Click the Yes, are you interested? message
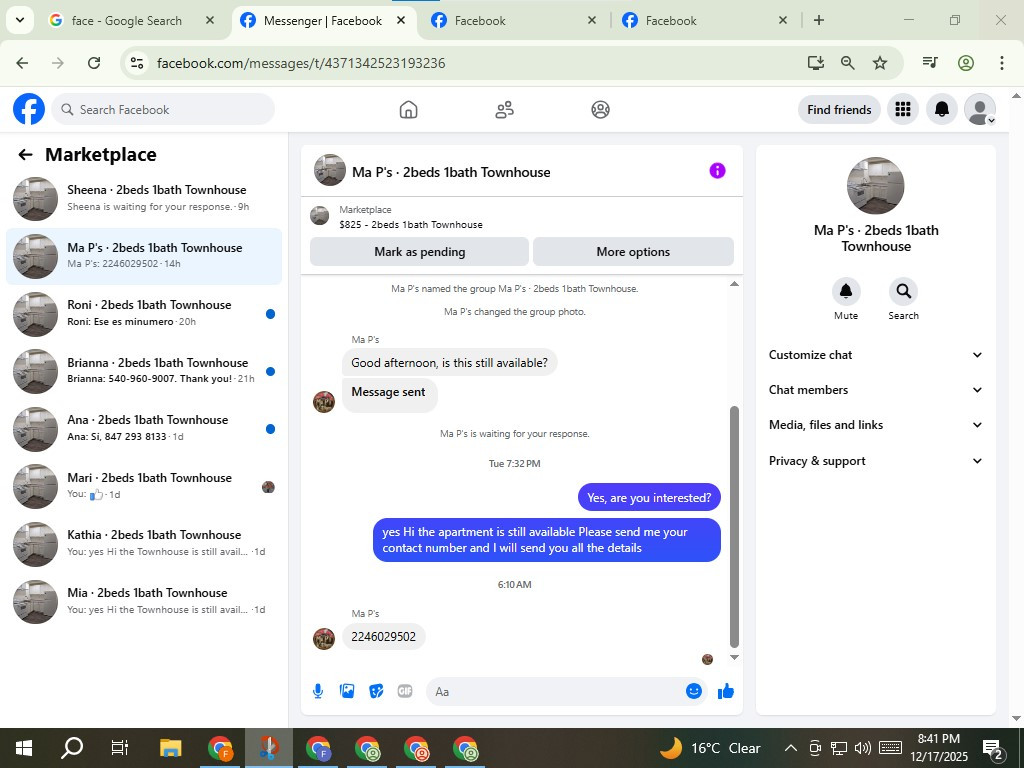Image resolution: width=1024 pixels, height=768 pixels. (x=649, y=498)
